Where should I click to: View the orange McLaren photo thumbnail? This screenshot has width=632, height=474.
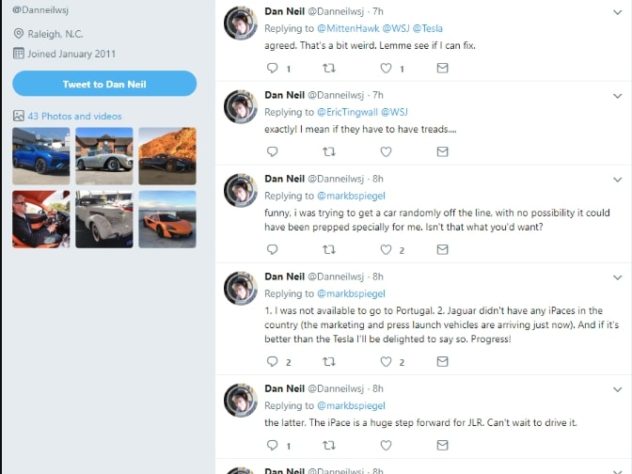tap(167, 219)
